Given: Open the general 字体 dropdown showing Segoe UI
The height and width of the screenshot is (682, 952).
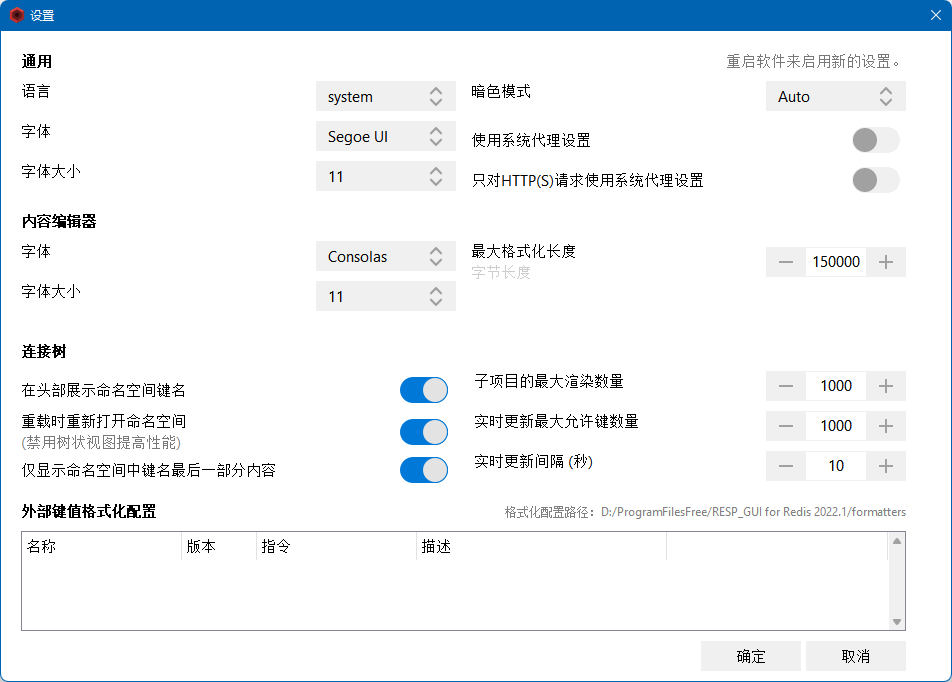Looking at the screenshot, I should 386,136.
